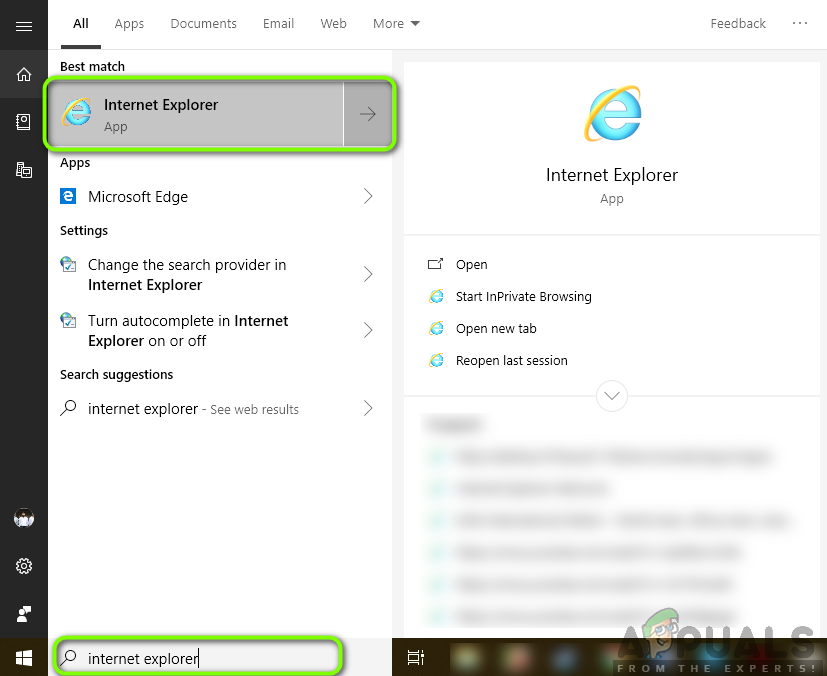This screenshot has height=676, width=827.
Task: Click the search magnifier in the search box
Action: pyautogui.click(x=69, y=658)
